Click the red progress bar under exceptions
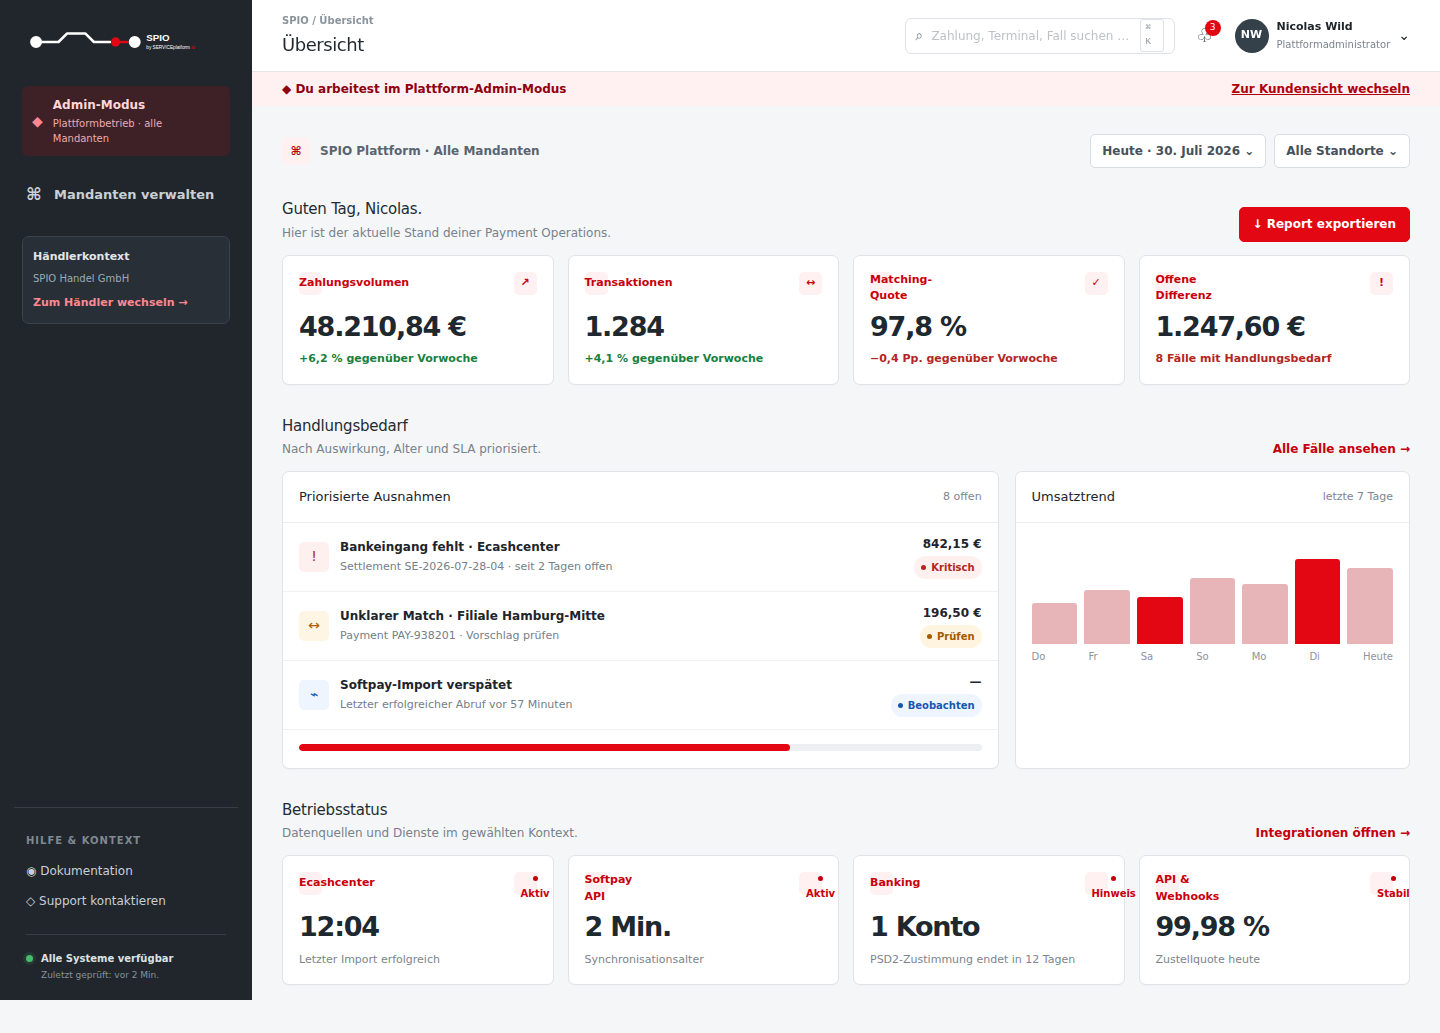This screenshot has height=1033, width=1440. click(544, 747)
